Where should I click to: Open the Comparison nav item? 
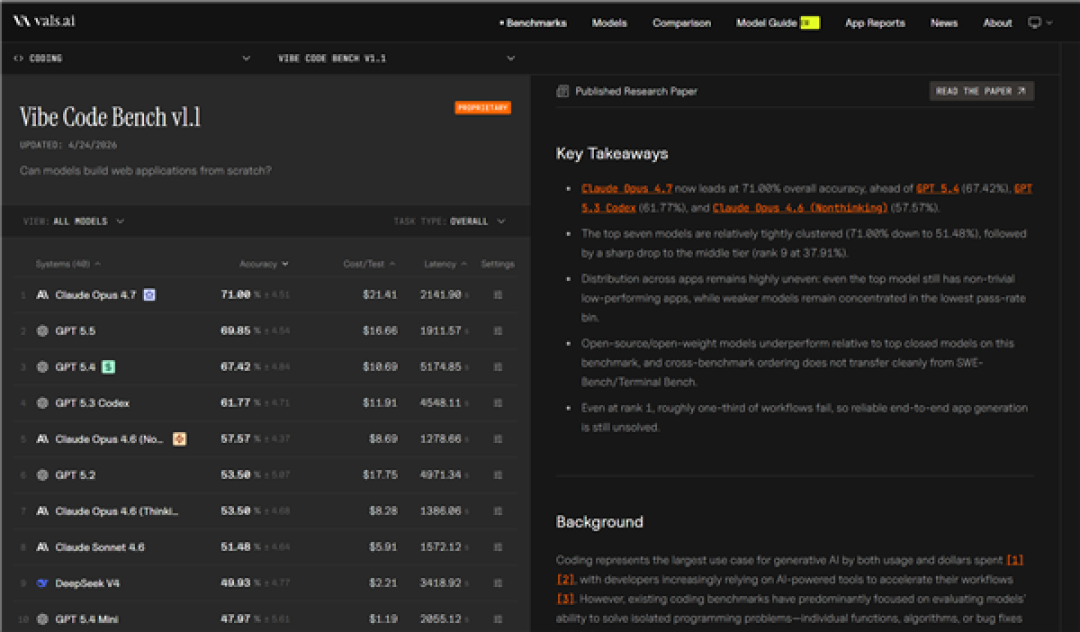pos(682,23)
